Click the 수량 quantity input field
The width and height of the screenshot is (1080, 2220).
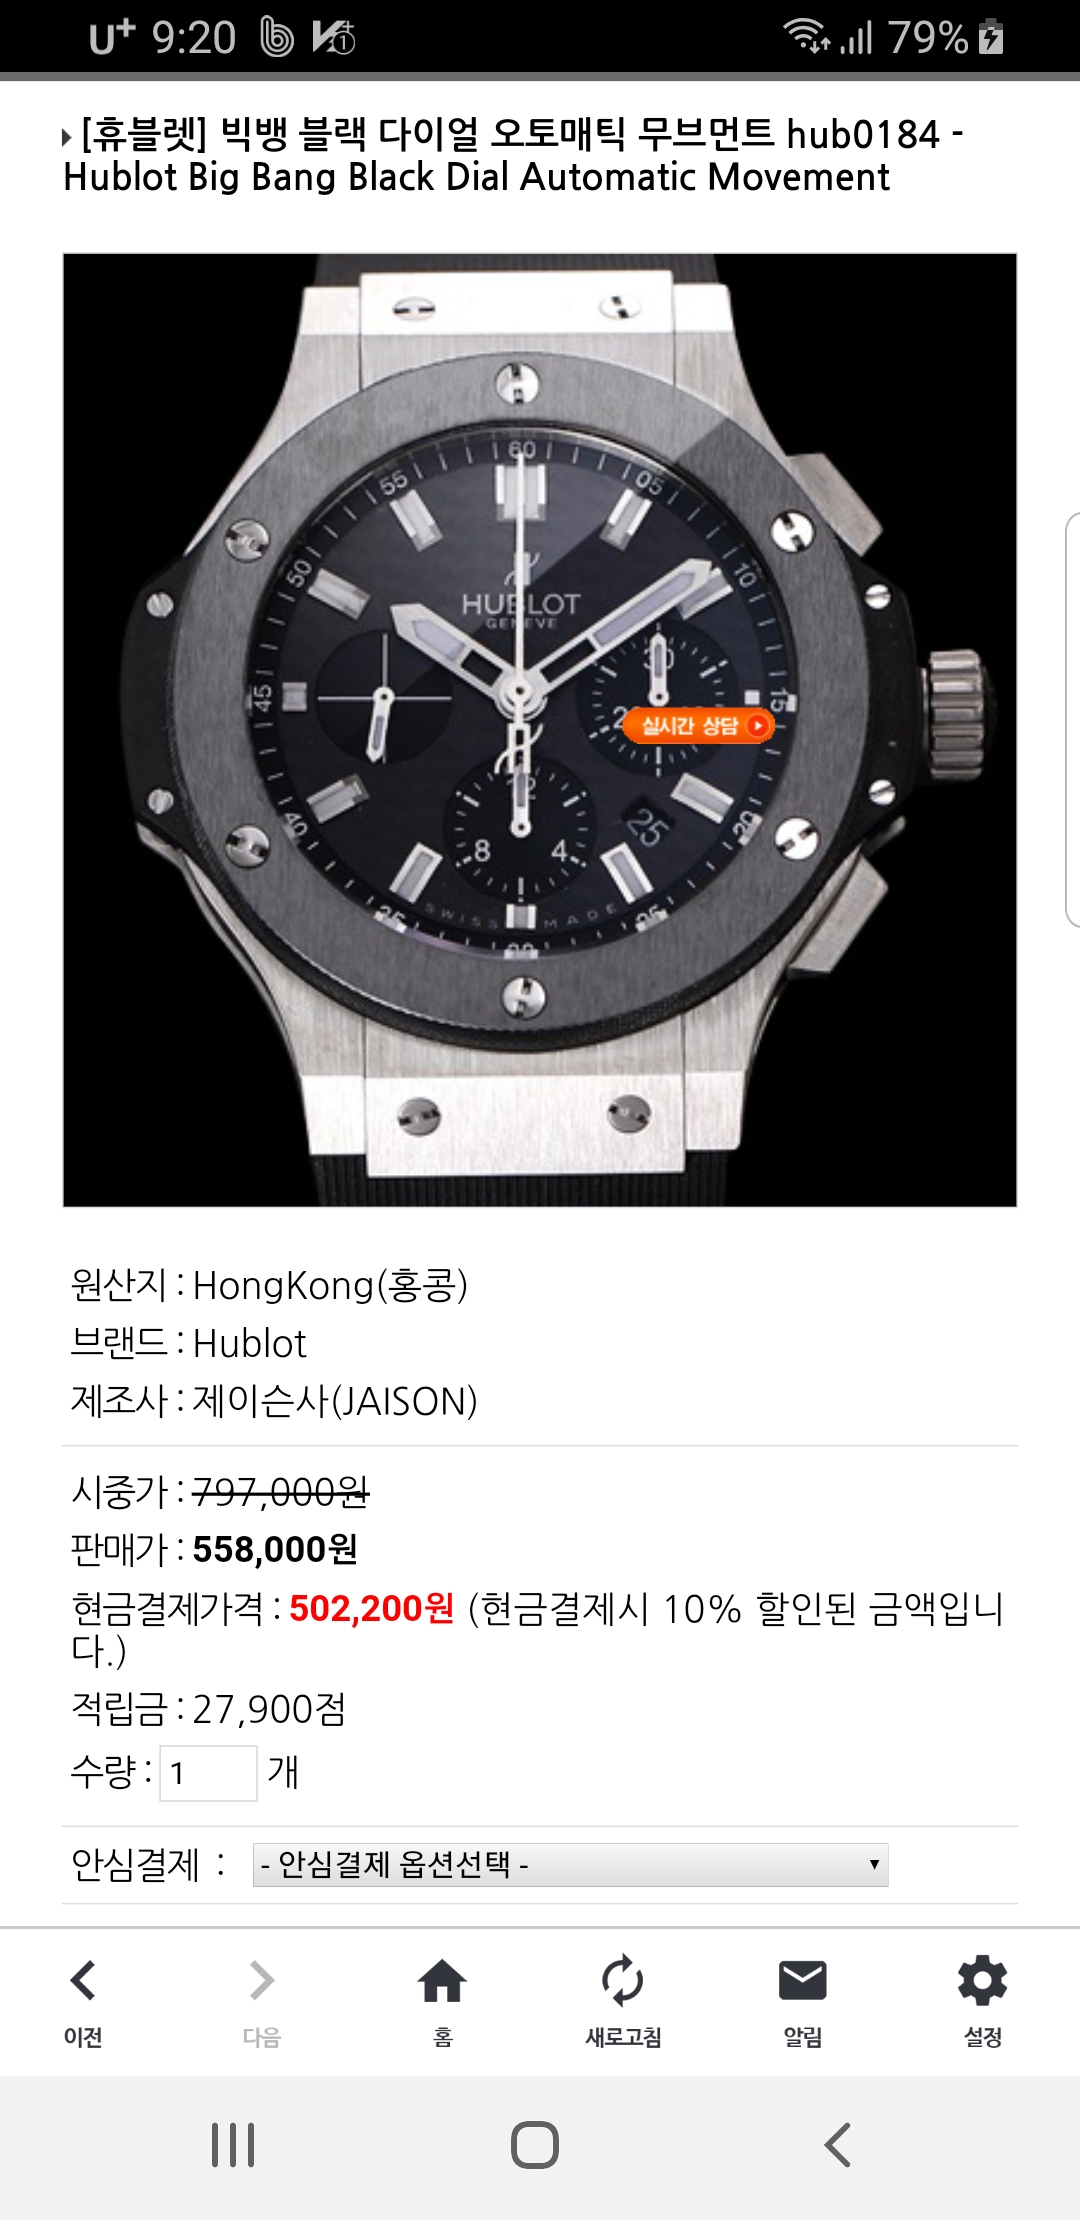(208, 1773)
